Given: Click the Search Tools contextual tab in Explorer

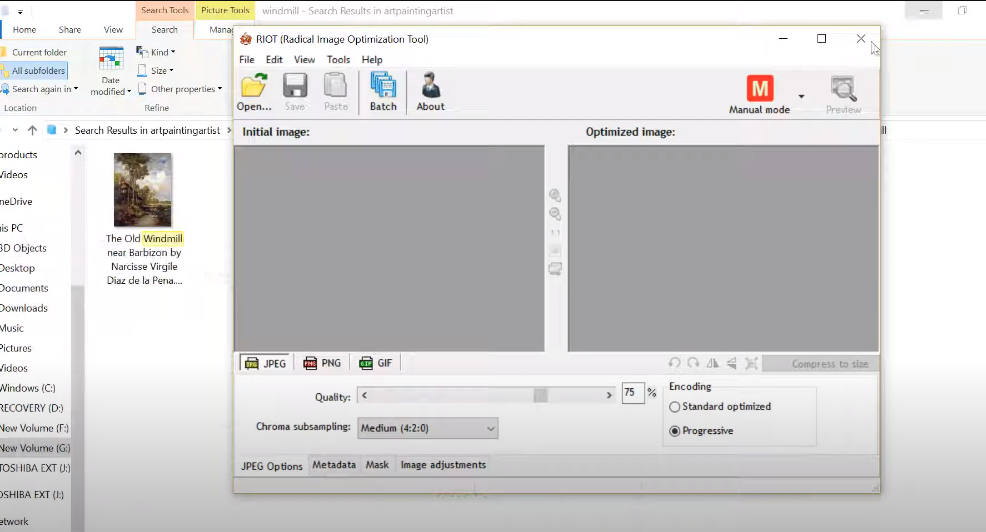Looking at the screenshot, I should (165, 10).
